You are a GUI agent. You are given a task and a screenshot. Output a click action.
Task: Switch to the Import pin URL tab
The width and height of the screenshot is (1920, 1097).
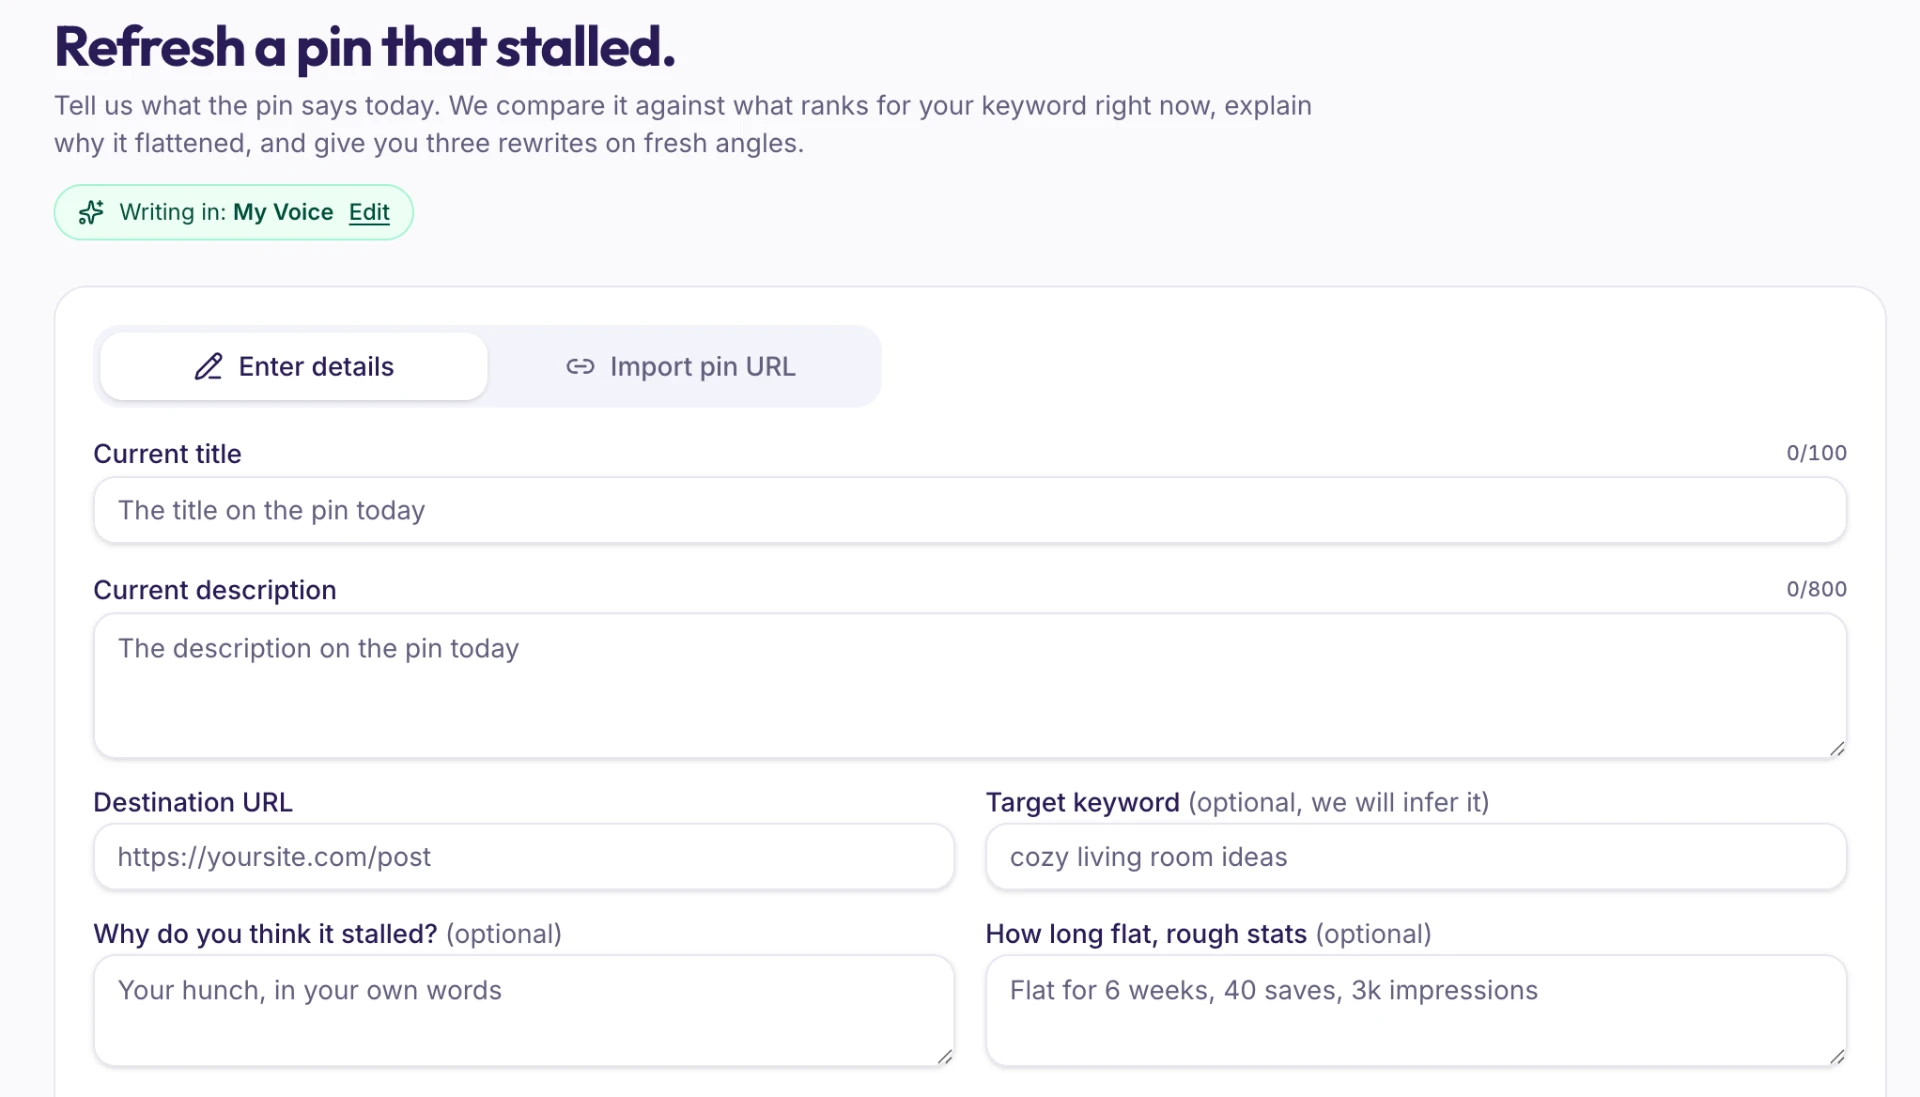coord(681,367)
